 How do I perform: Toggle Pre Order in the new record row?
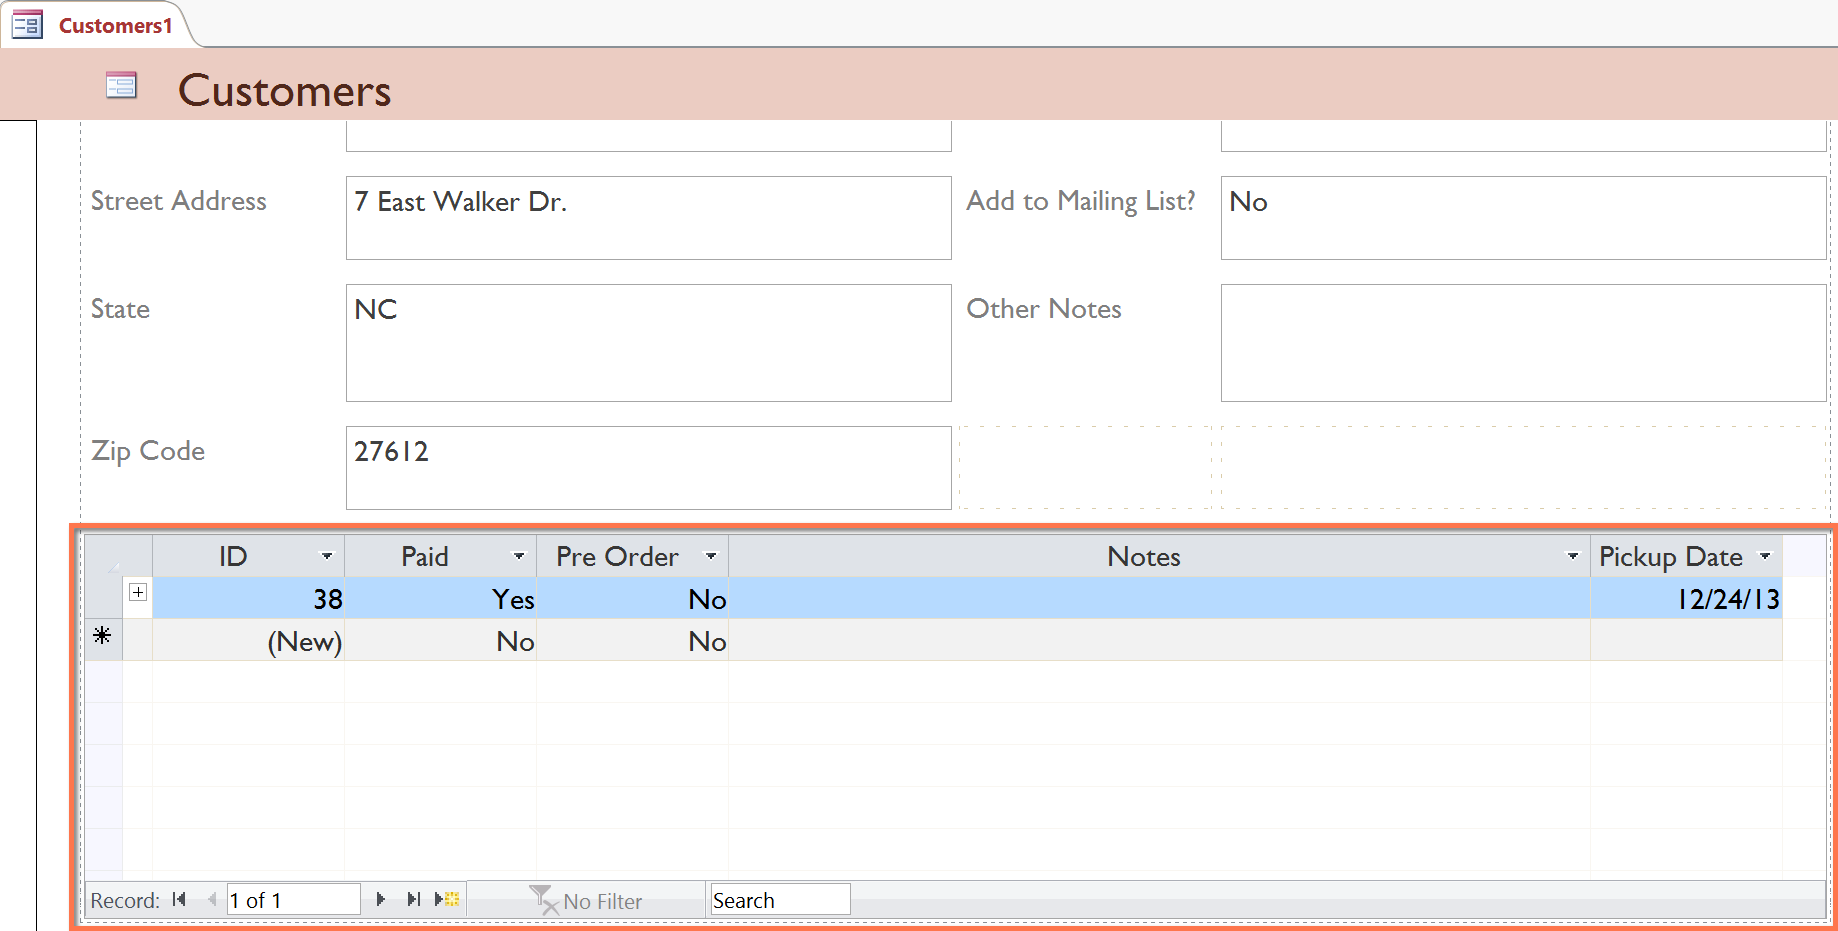tap(706, 641)
